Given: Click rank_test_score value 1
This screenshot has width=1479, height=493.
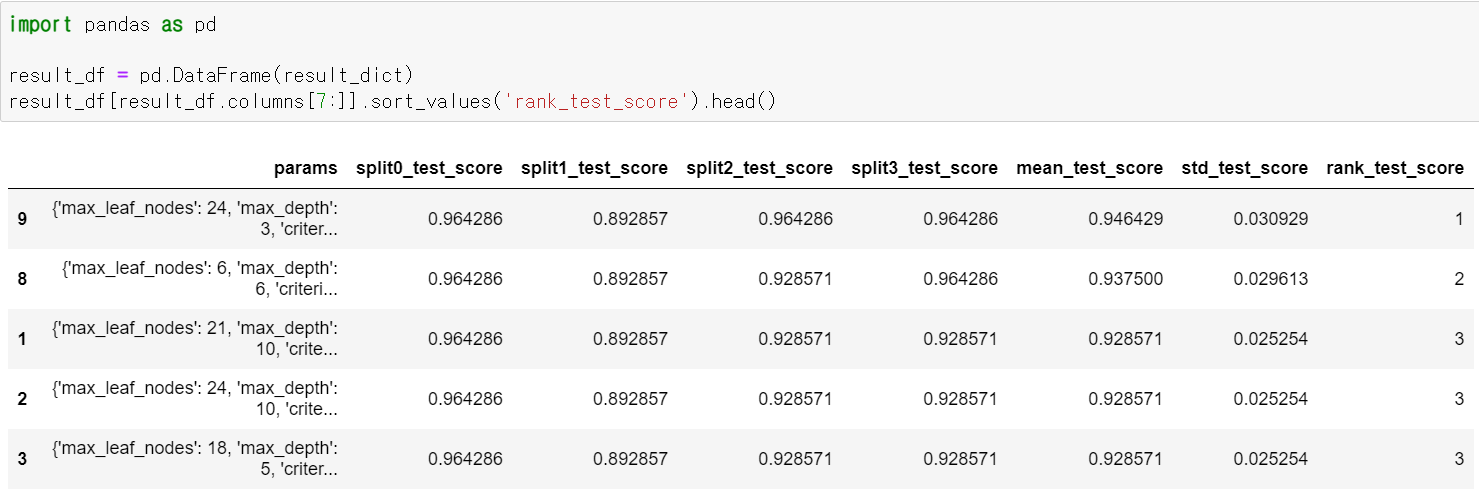Looking at the screenshot, I should [x=1459, y=218].
